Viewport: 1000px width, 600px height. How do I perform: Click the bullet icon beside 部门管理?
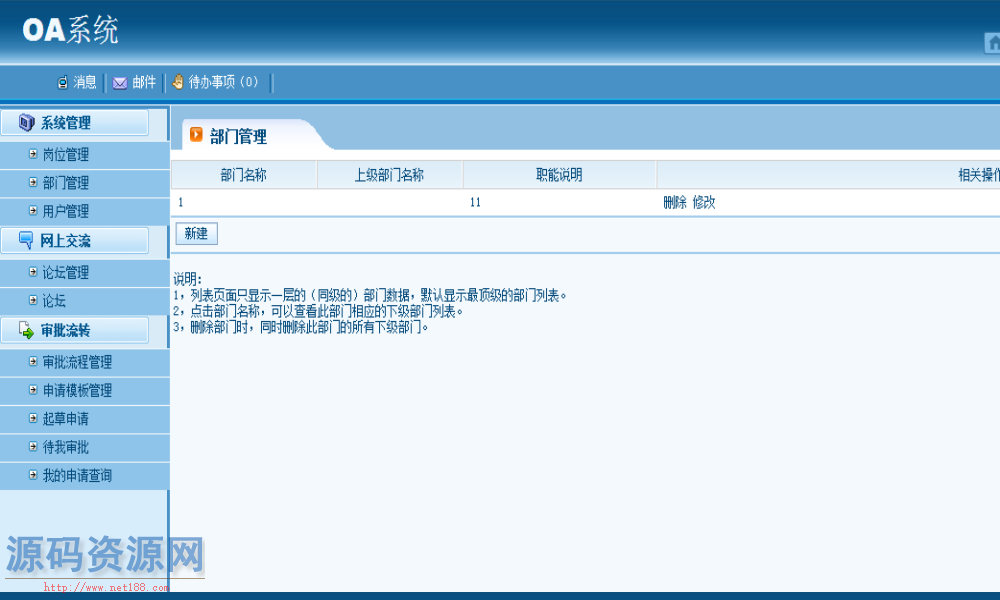click(x=33, y=182)
